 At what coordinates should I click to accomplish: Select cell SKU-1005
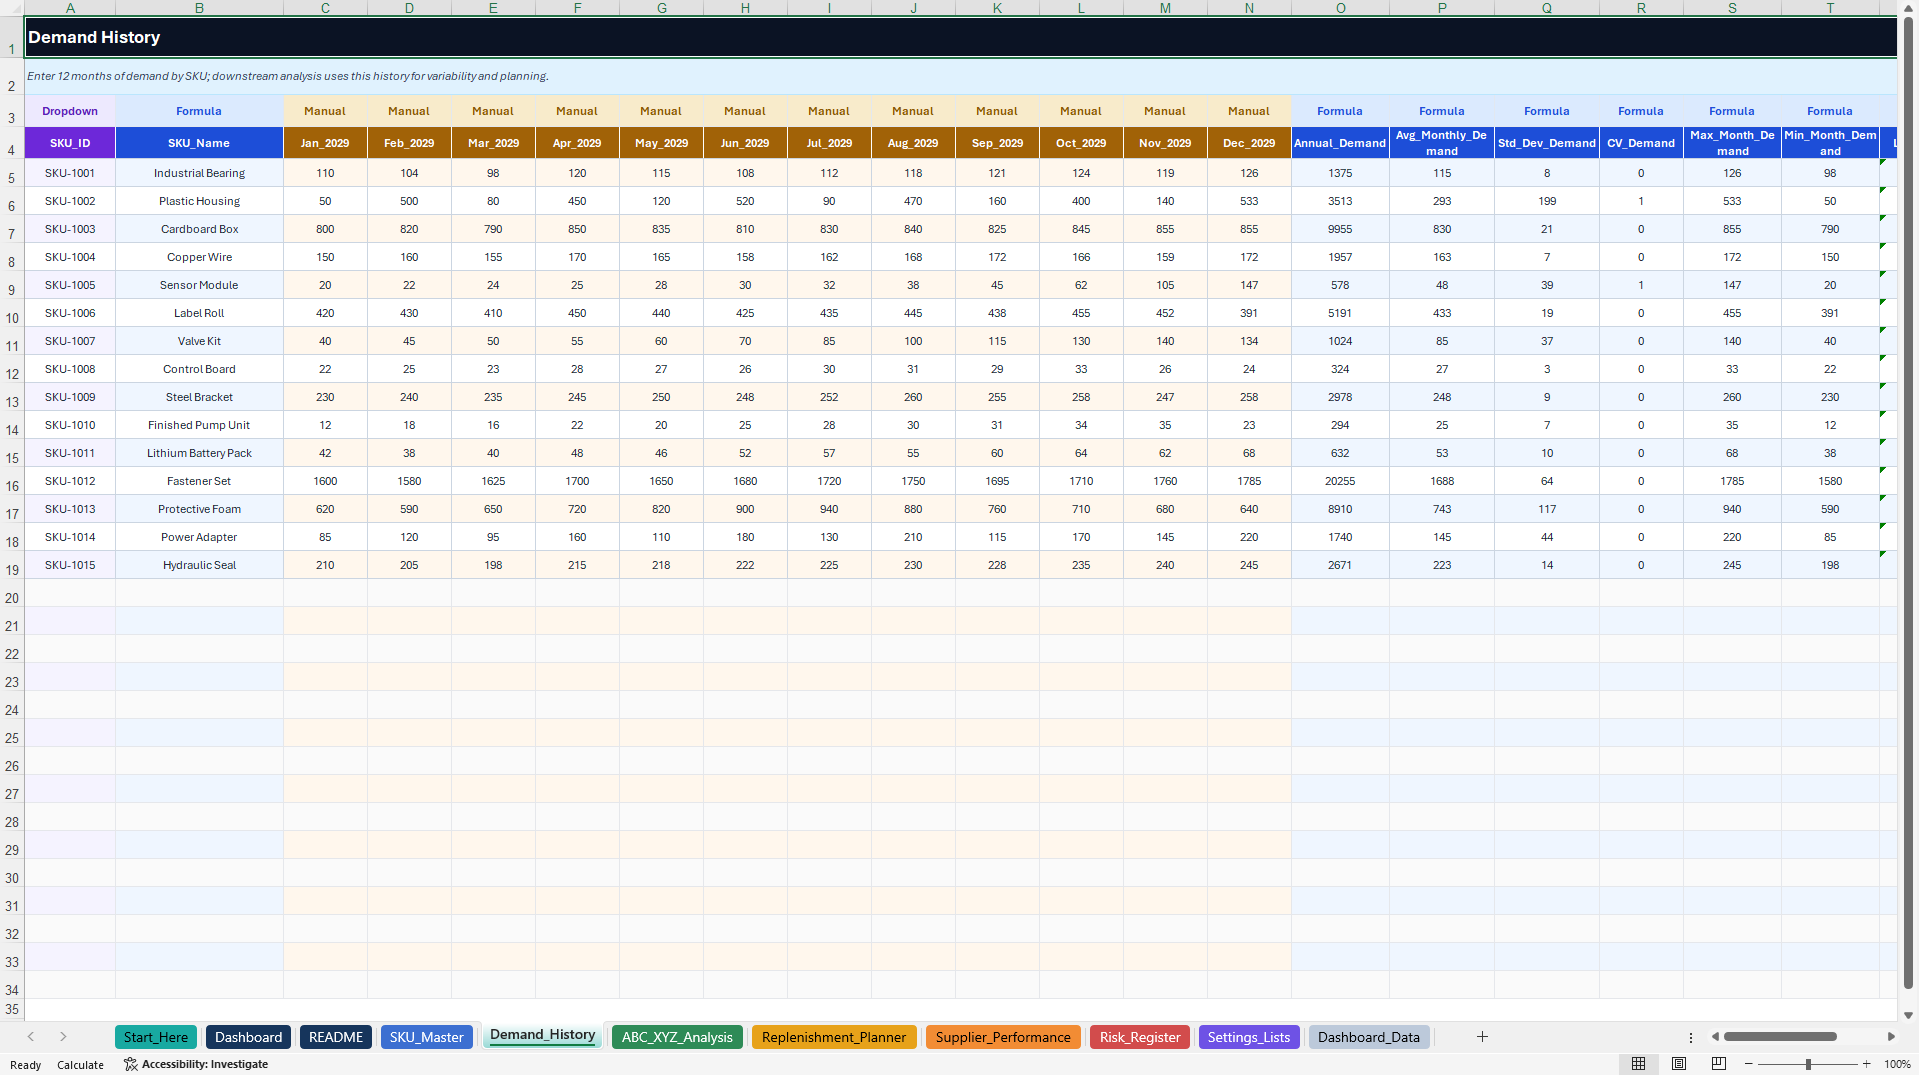(70, 285)
